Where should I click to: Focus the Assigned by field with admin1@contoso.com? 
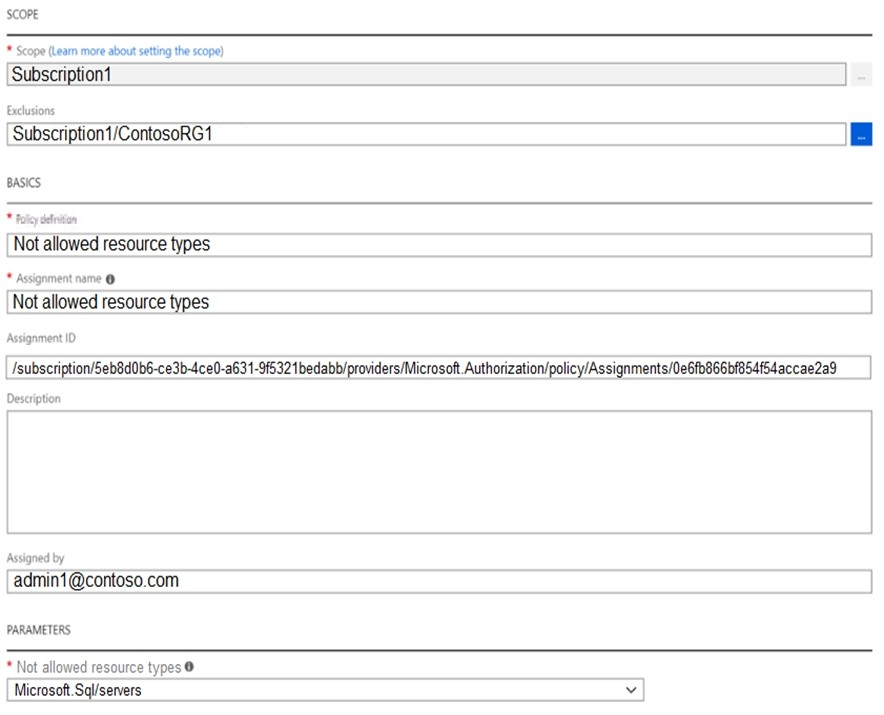coord(438,581)
